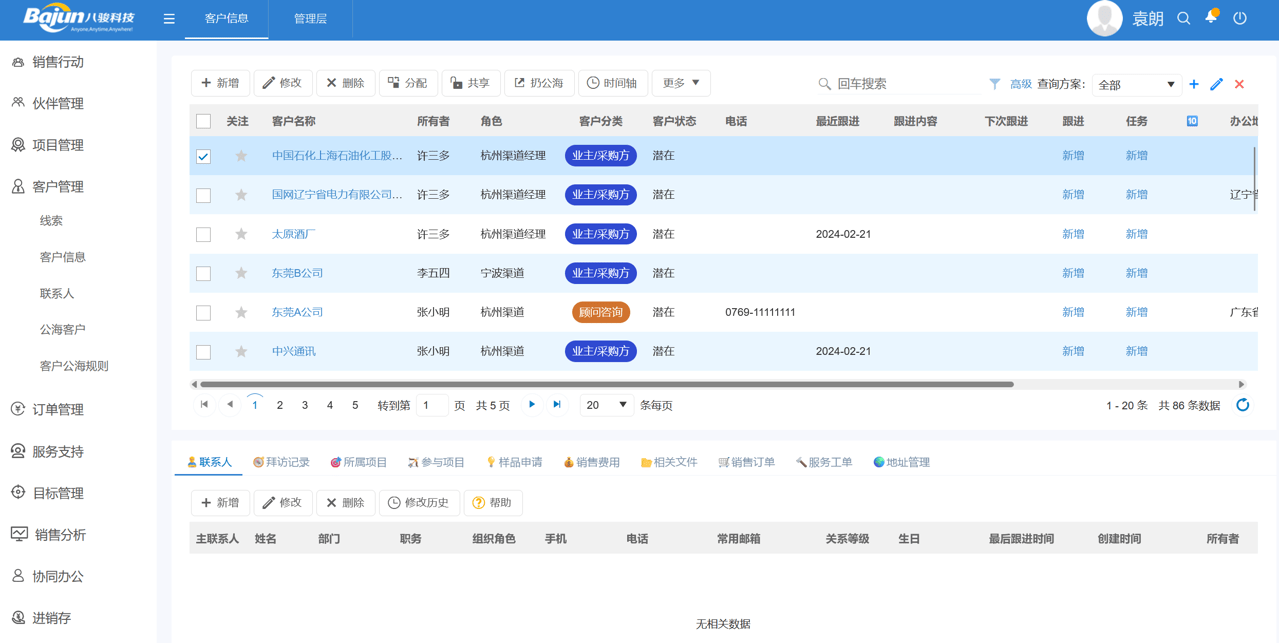Screen dimensions: 1279x643
Task: Open the 管理层 menu in the top bar
Action: click(310, 18)
